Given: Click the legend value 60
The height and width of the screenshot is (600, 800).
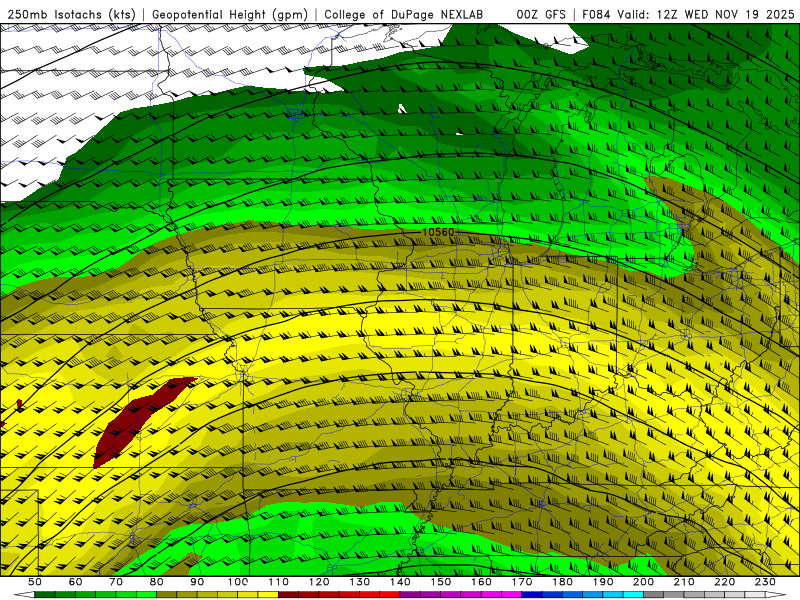Looking at the screenshot, I should (75, 582).
